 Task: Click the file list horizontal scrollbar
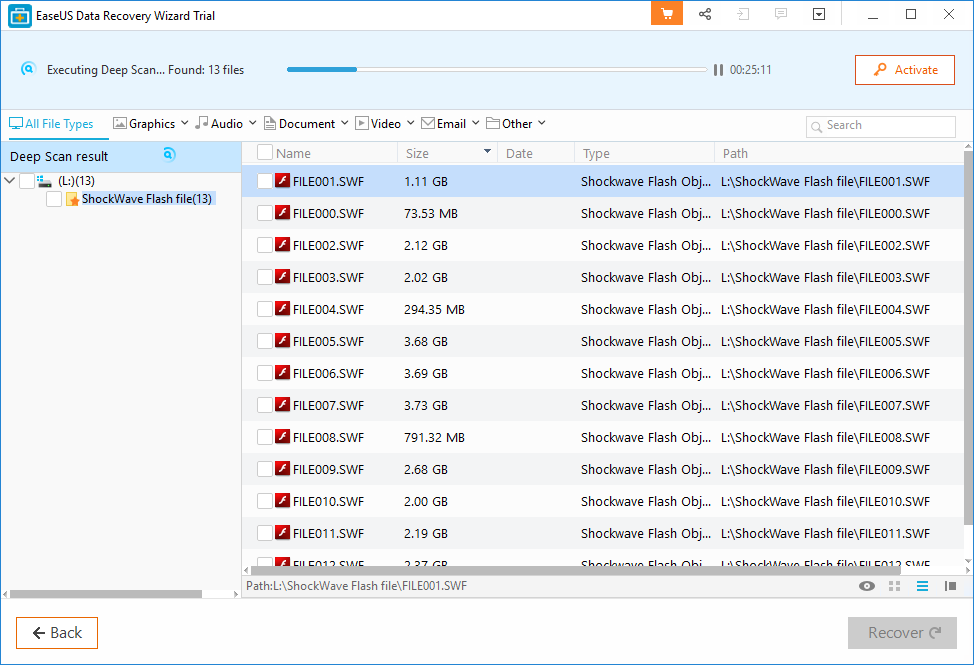tap(576, 569)
